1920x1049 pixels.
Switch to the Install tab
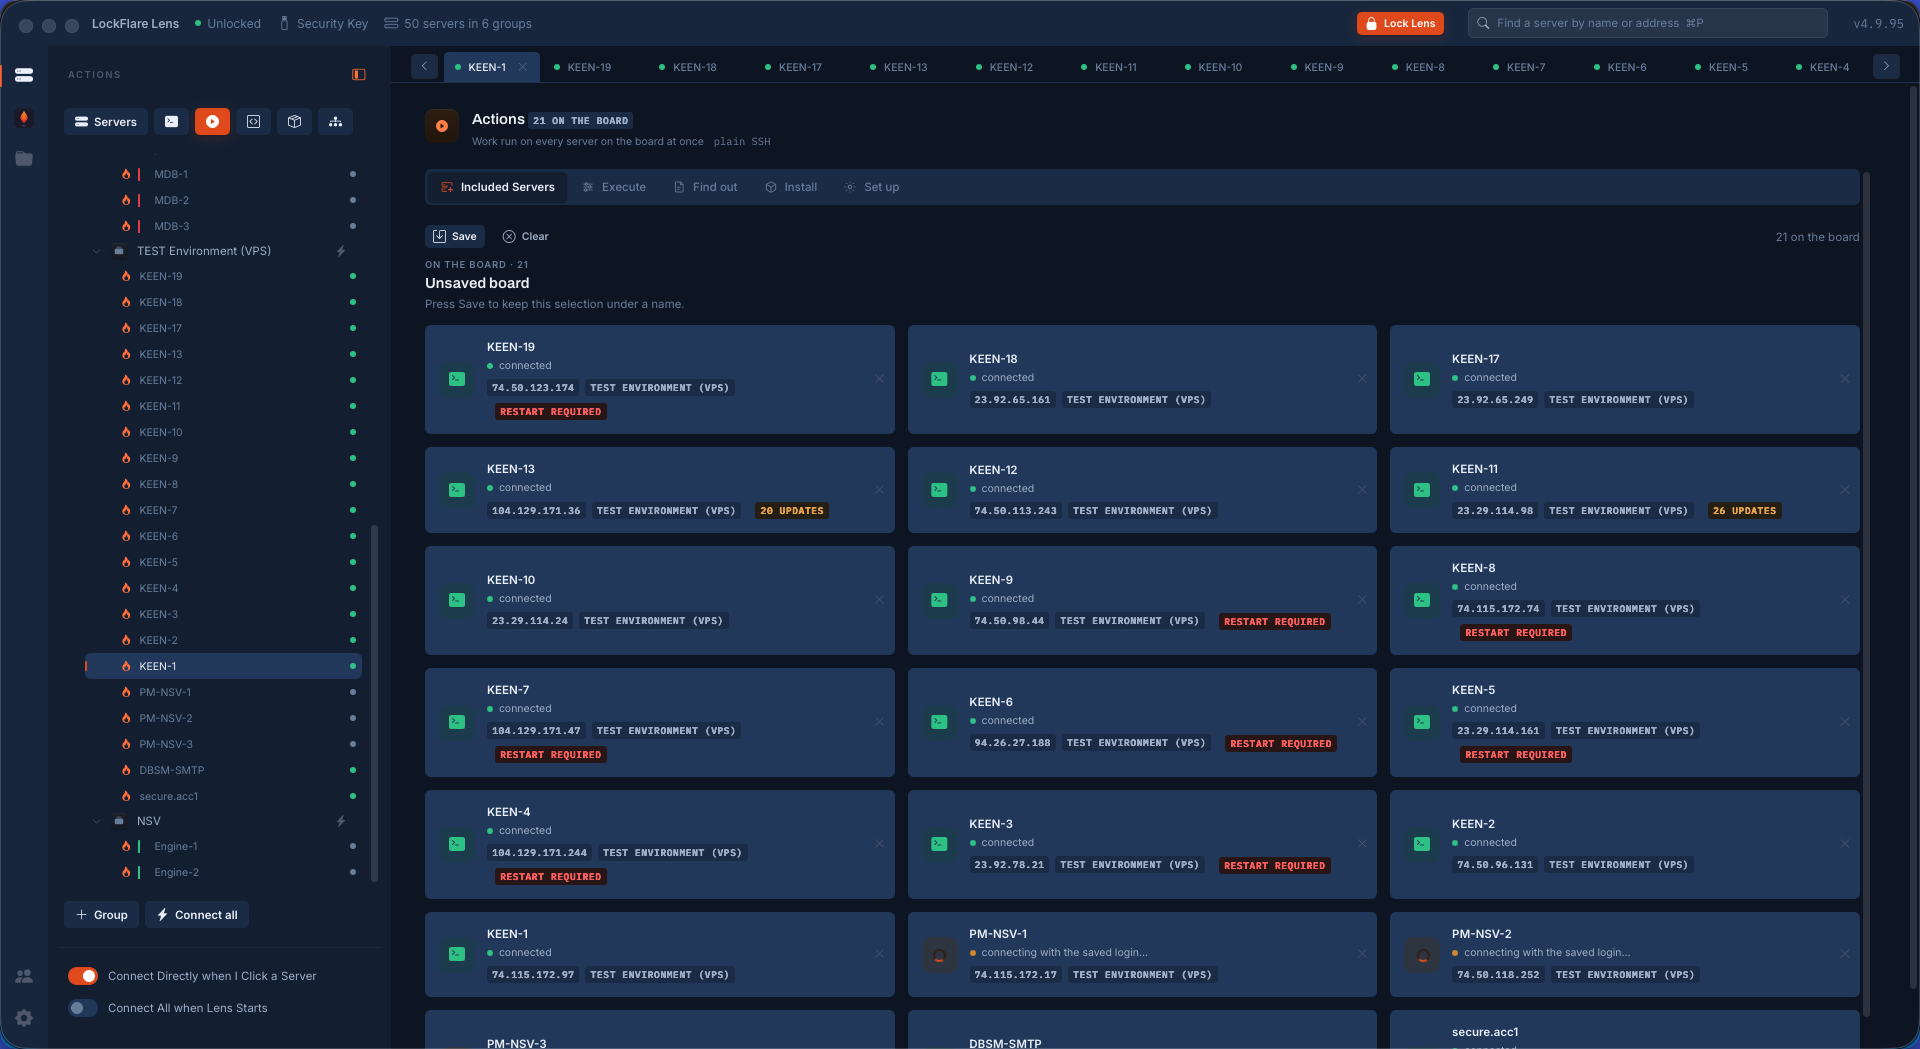coord(791,187)
